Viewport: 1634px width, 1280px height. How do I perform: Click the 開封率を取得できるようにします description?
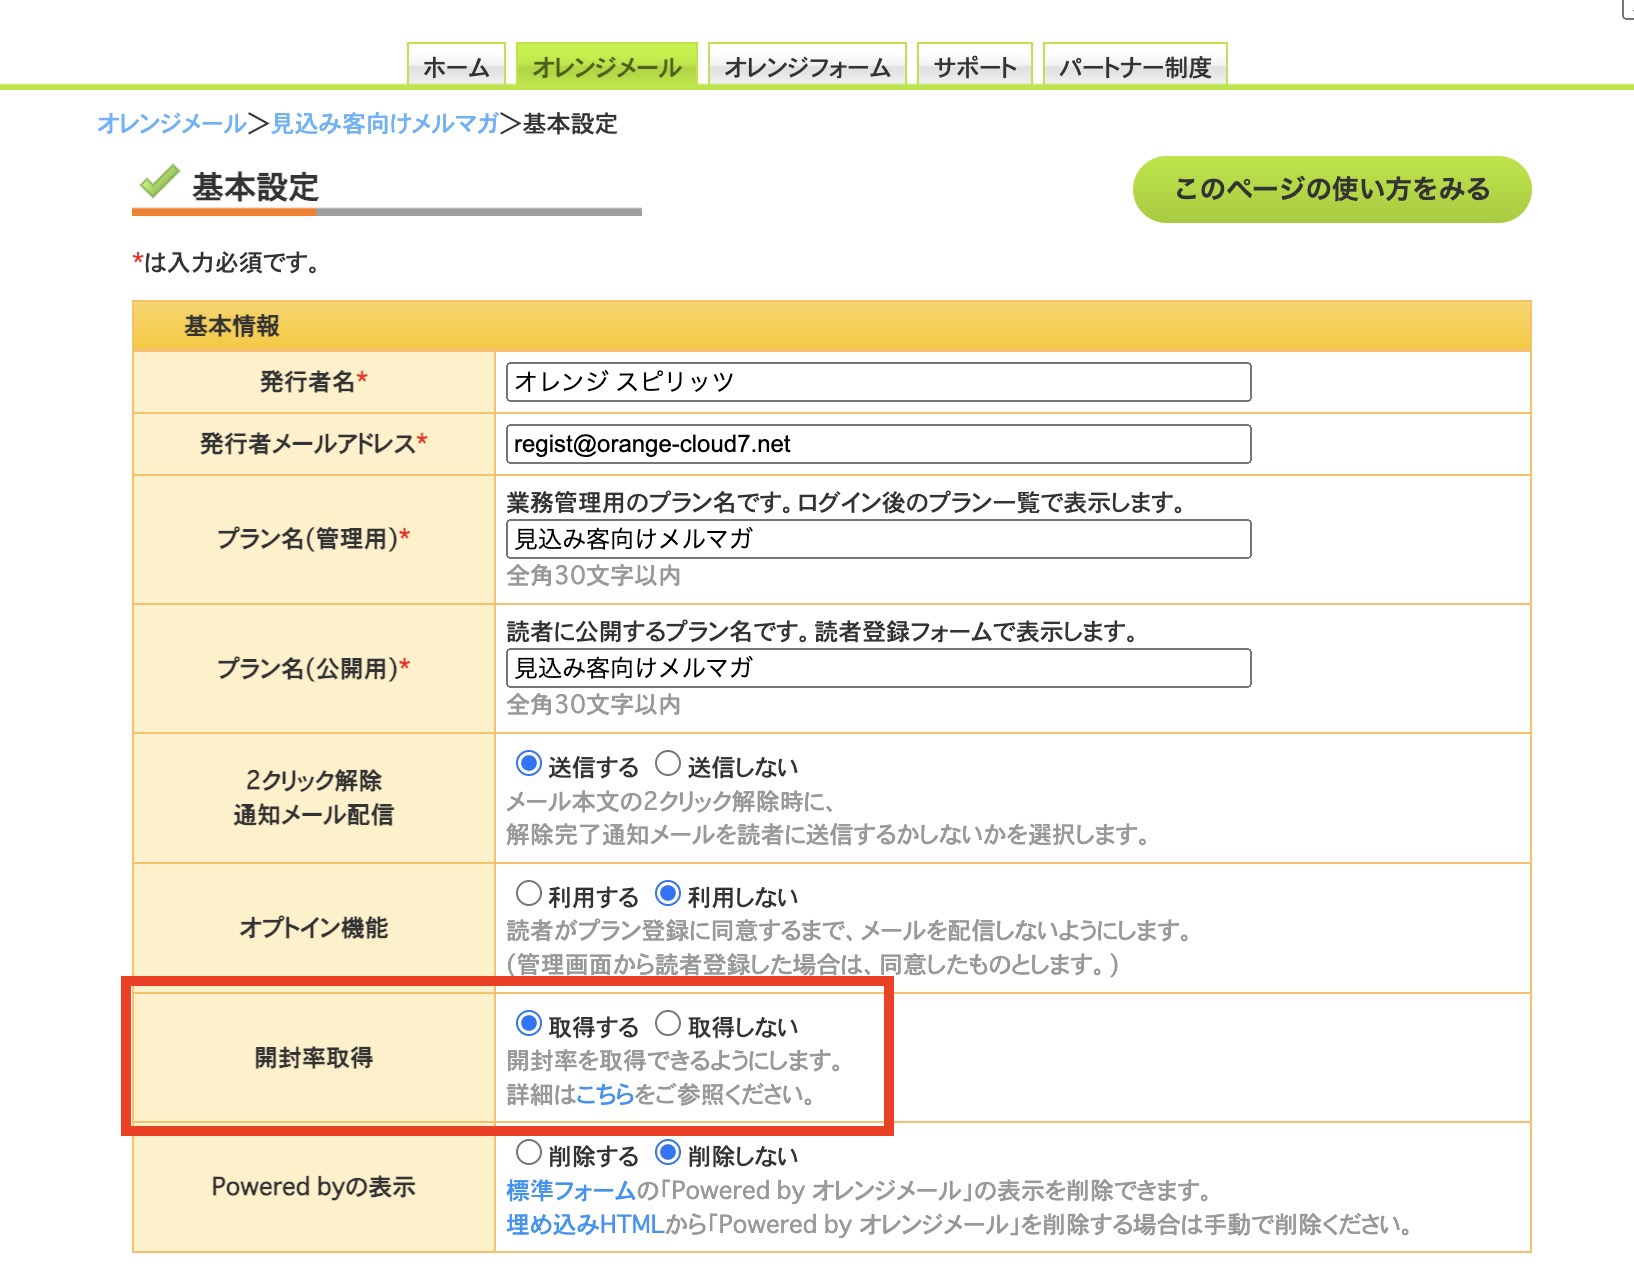[676, 1060]
